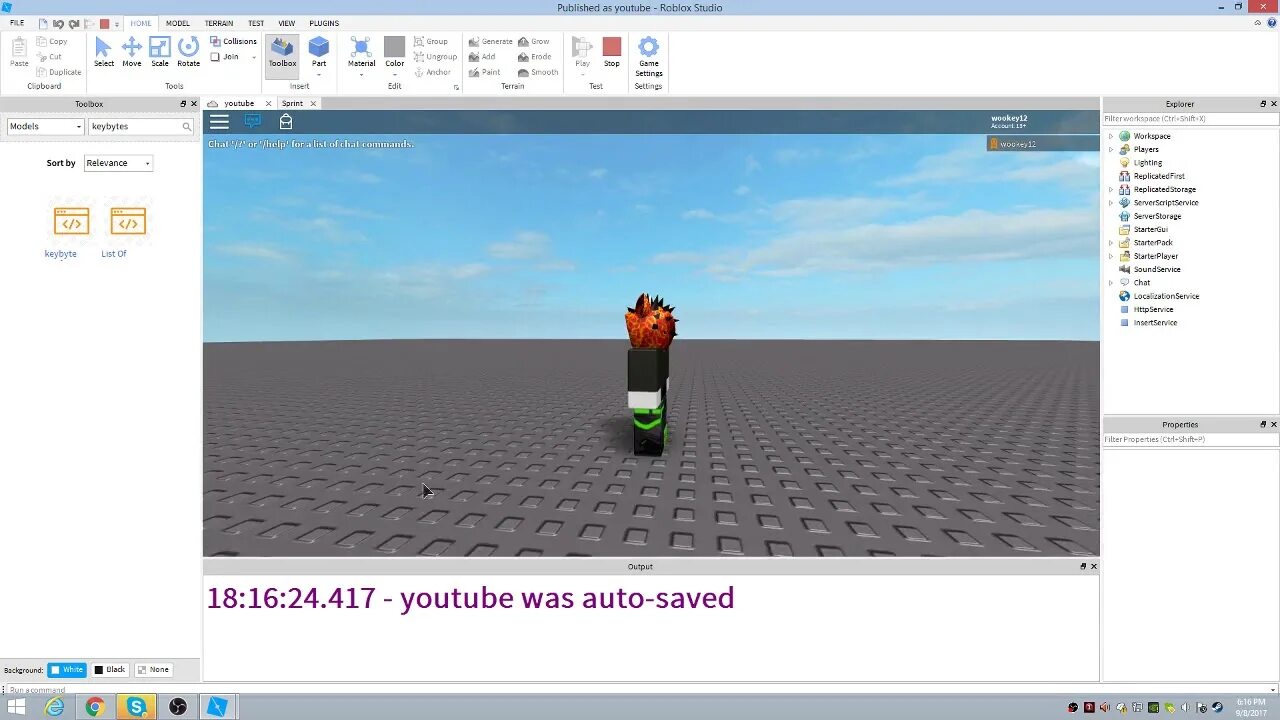This screenshot has height=720, width=1280.
Task: Open the FILE menu
Action: [17, 23]
